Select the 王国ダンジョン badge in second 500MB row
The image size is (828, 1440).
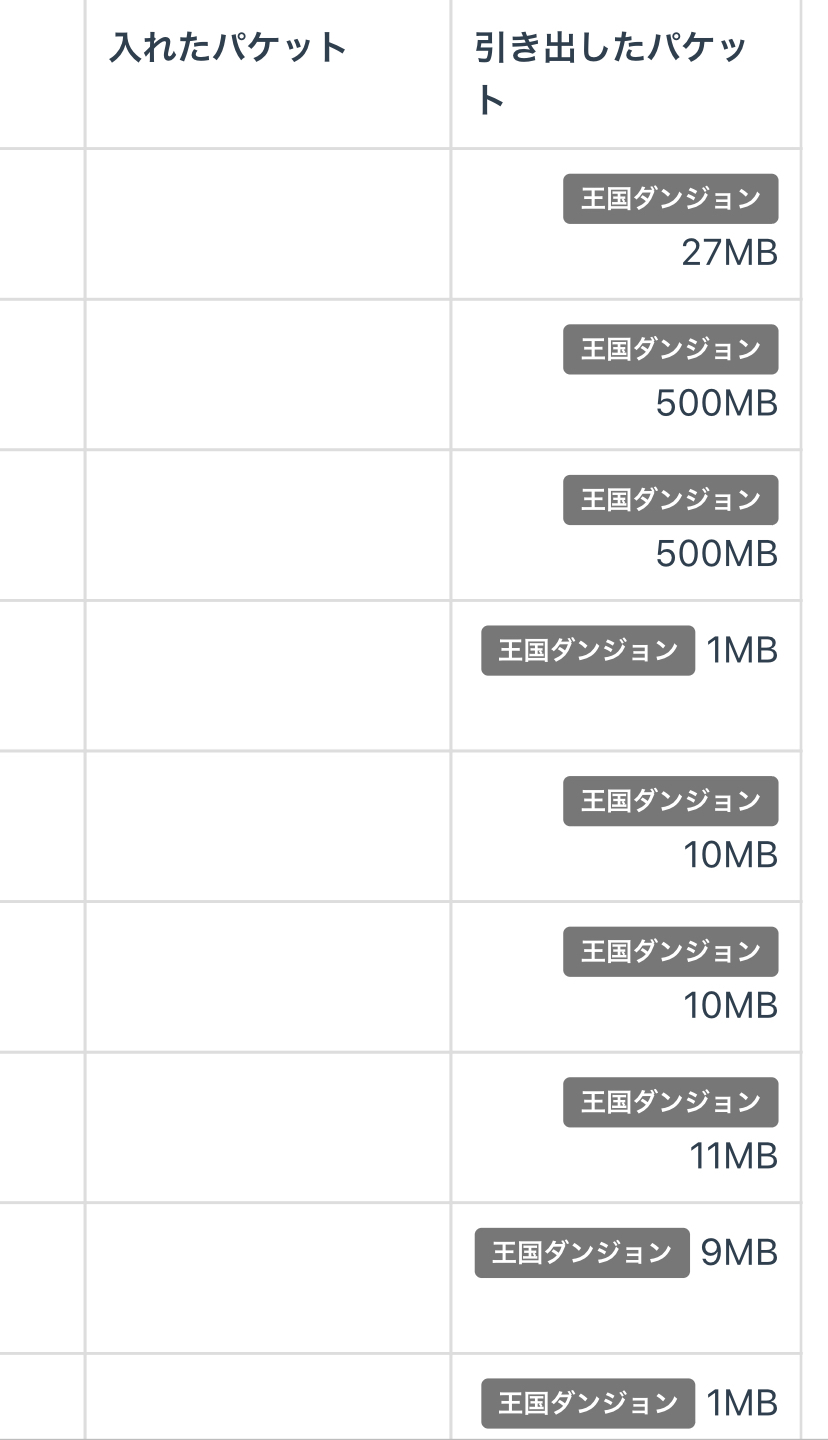point(670,499)
